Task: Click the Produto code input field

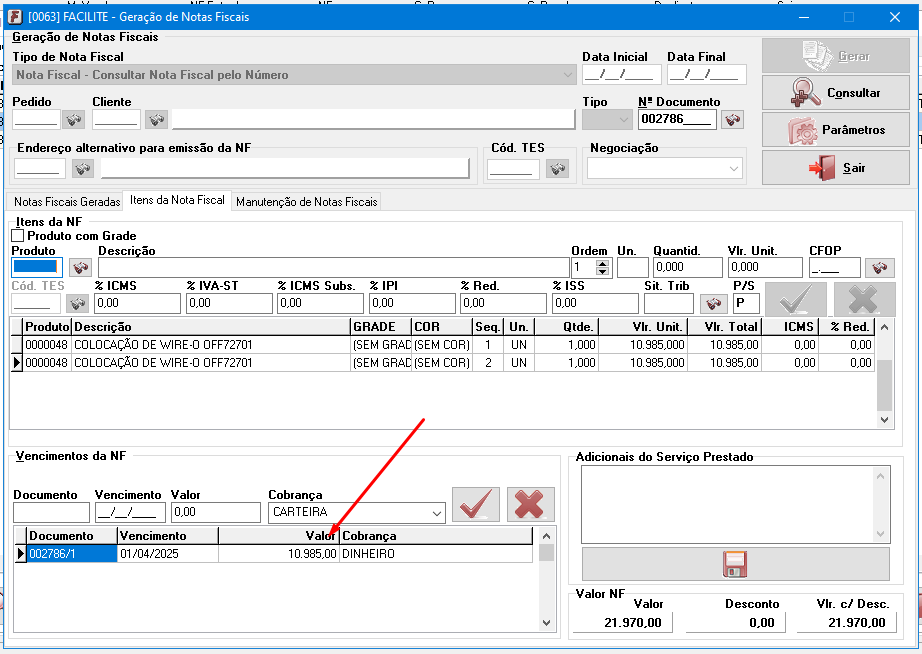Action: click(36, 267)
